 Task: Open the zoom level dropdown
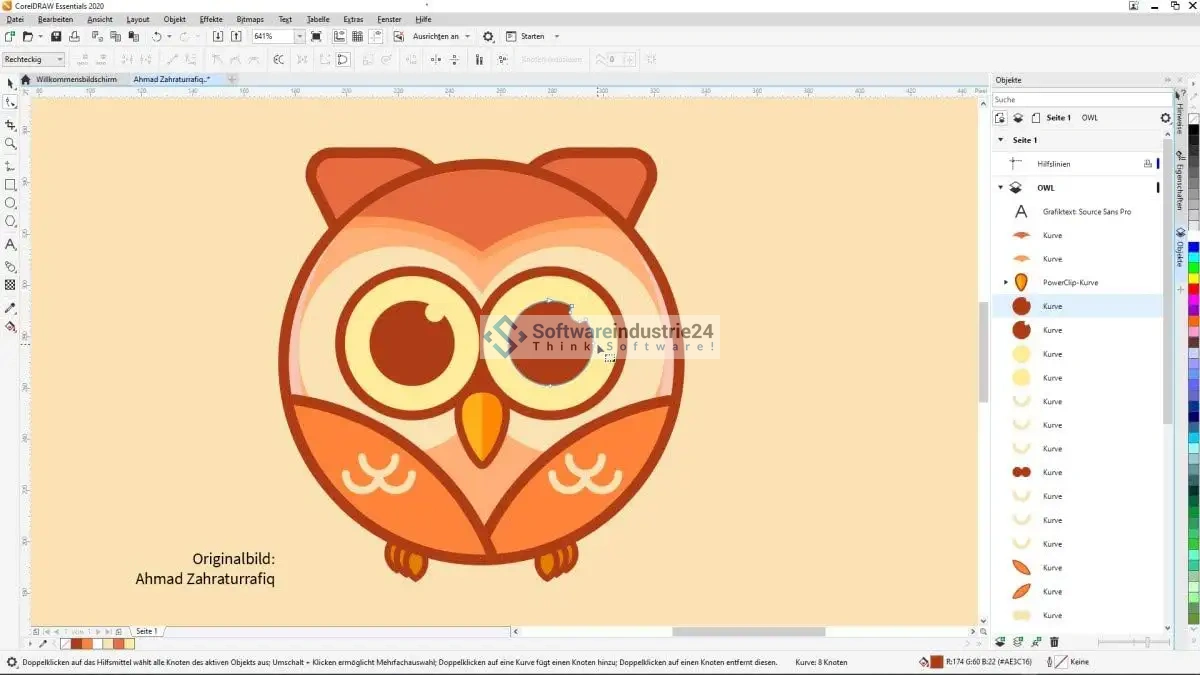[x=299, y=37]
